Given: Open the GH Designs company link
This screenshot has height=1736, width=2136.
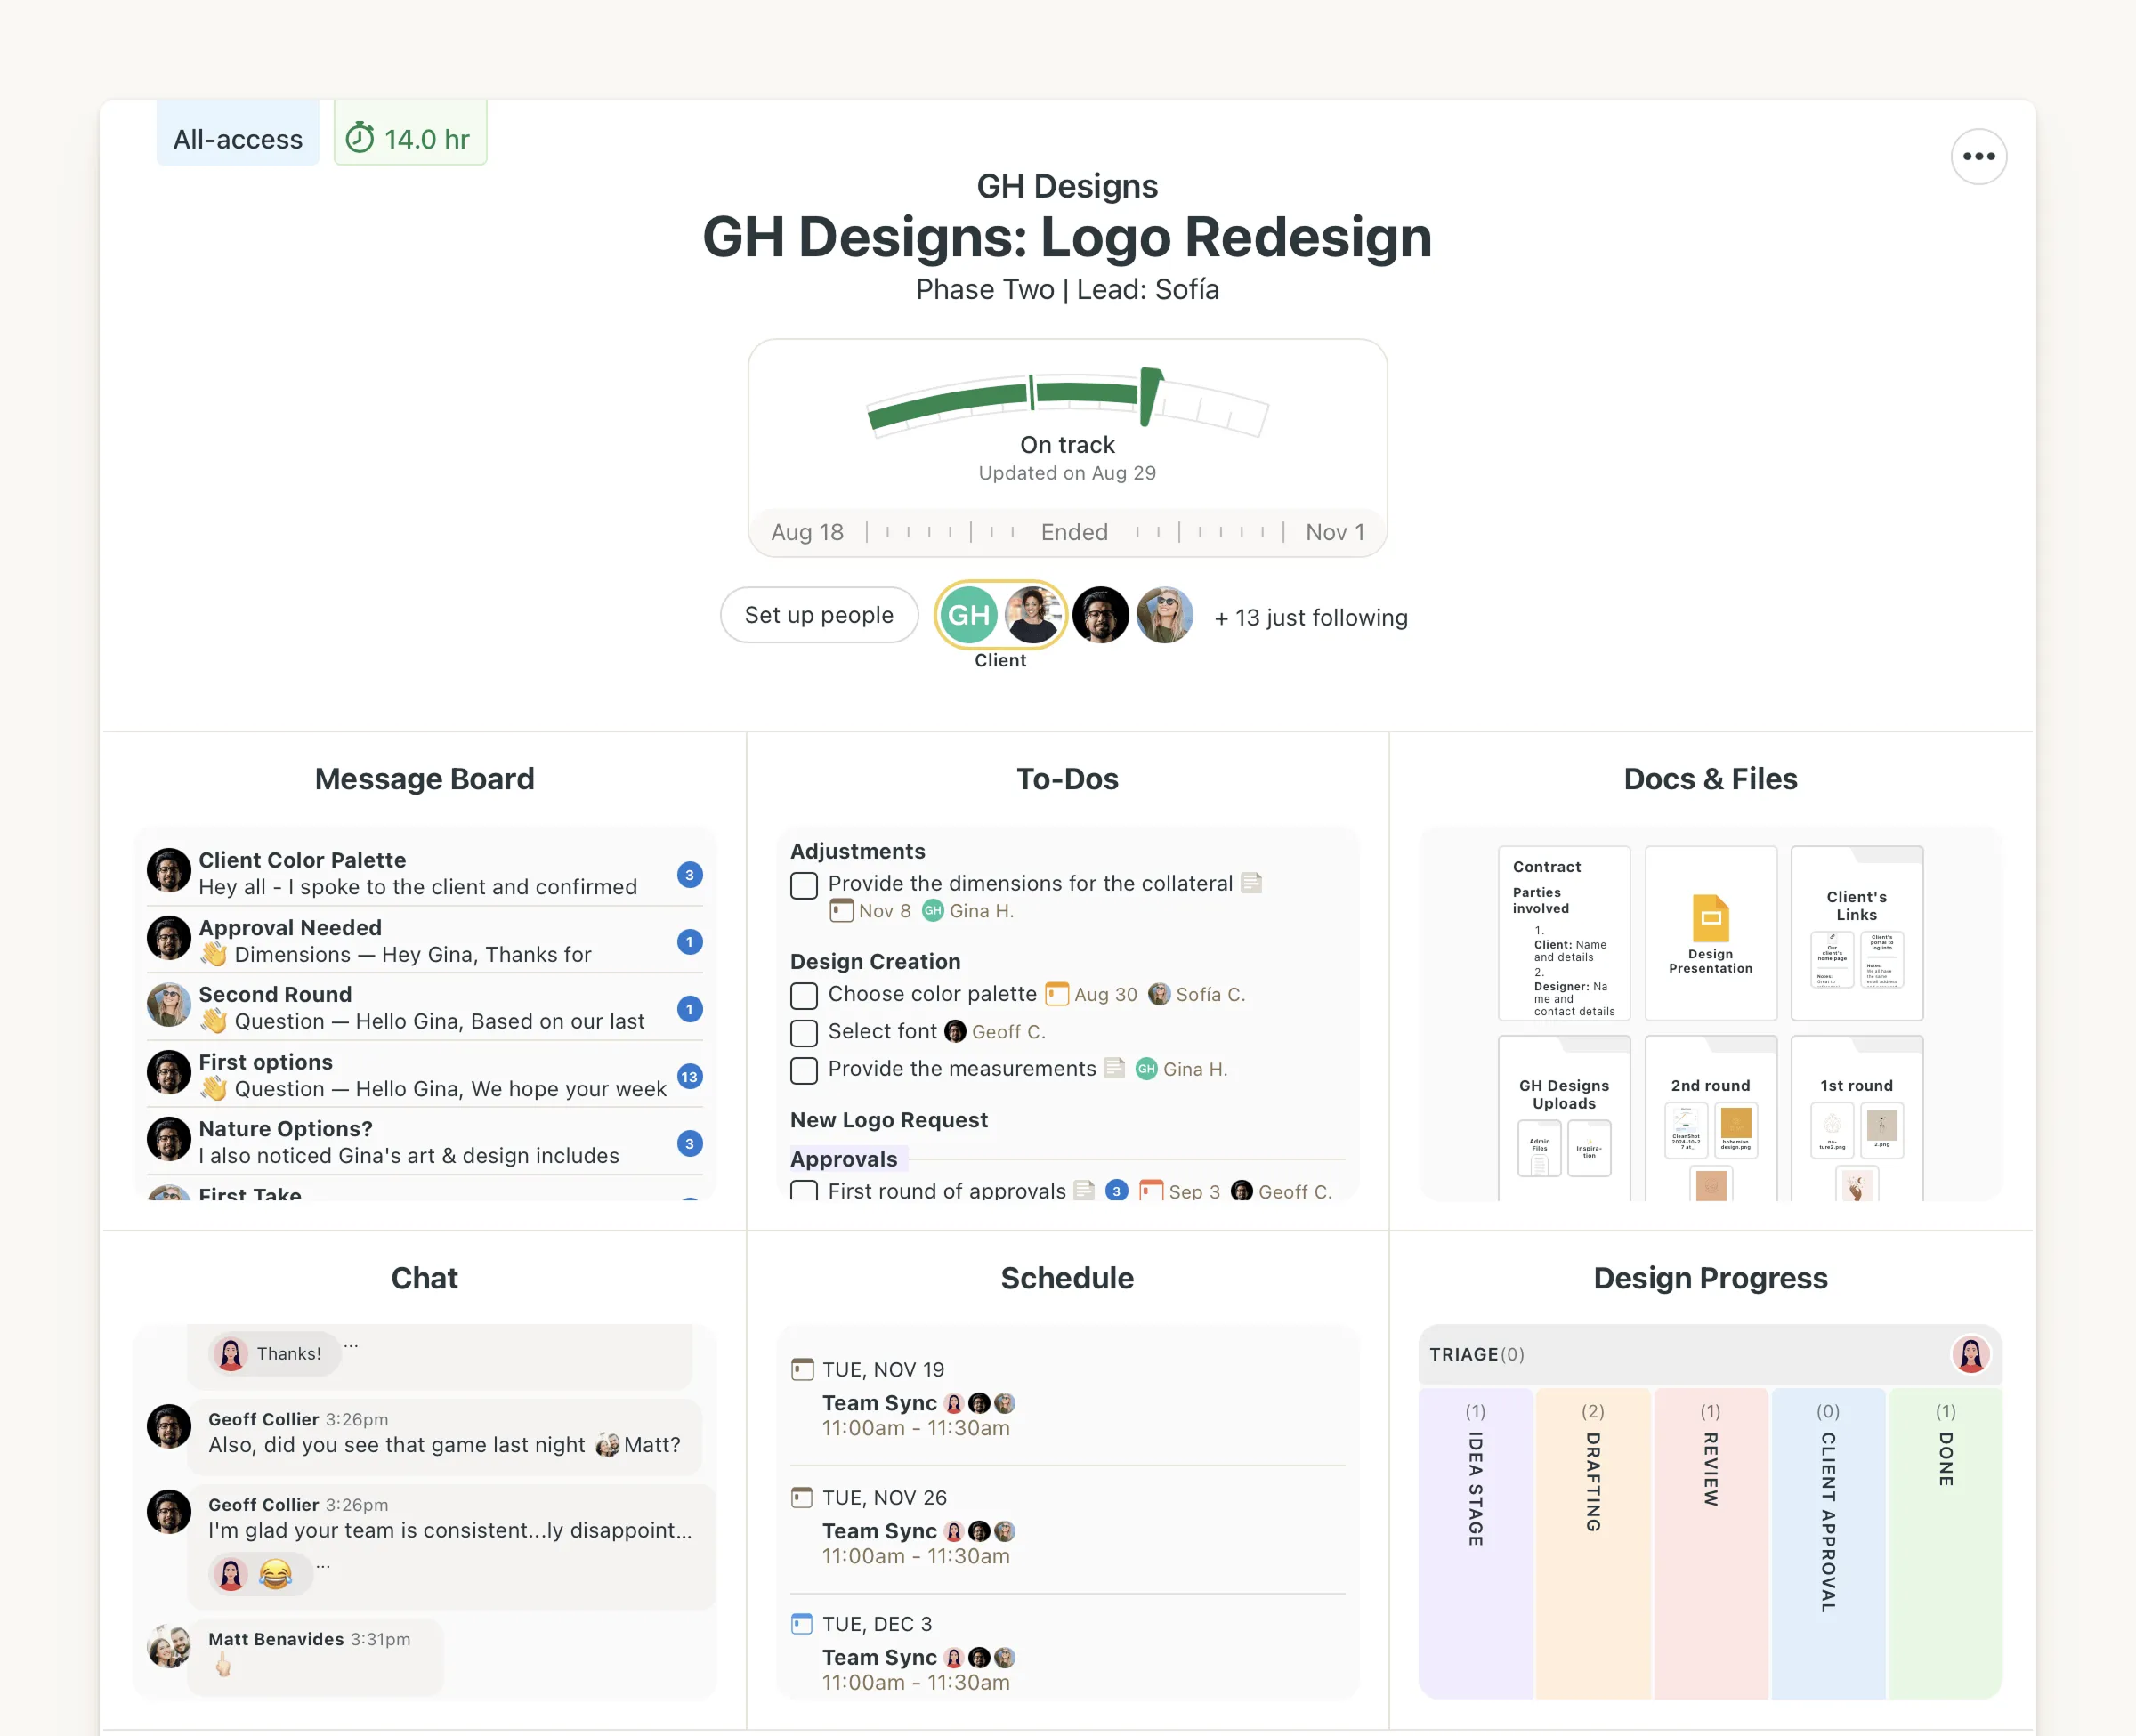Looking at the screenshot, I should (1067, 186).
